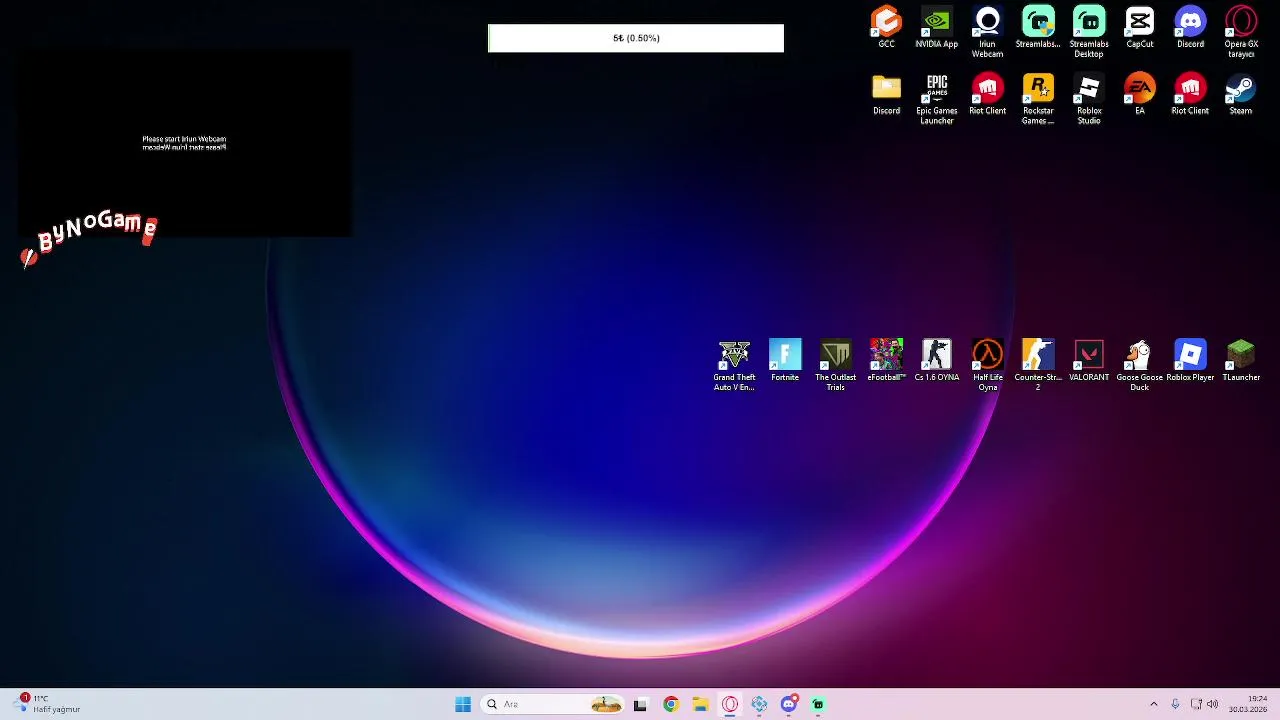This screenshot has height=720, width=1280.
Task: Switch to Opera GX in the taskbar
Action: point(730,704)
